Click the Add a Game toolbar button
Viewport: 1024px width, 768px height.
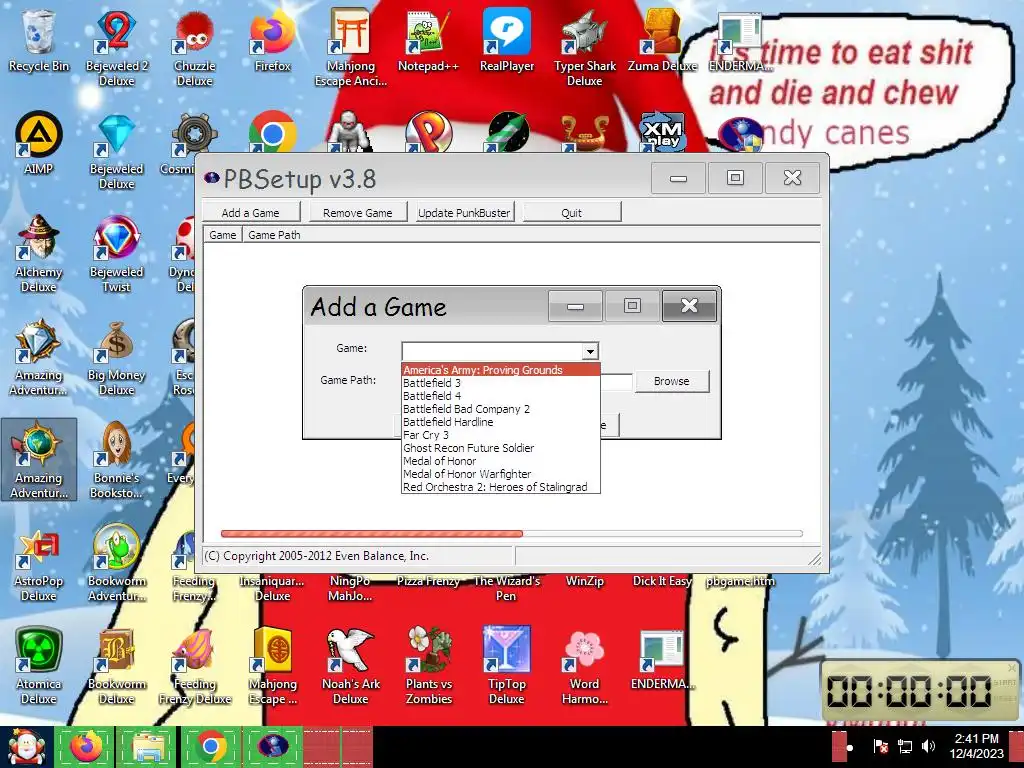251,212
